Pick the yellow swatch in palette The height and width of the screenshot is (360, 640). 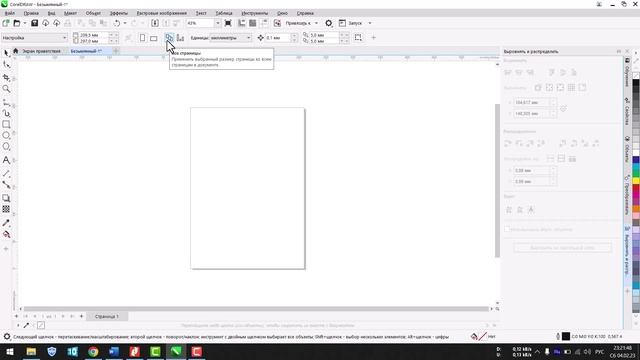636,180
